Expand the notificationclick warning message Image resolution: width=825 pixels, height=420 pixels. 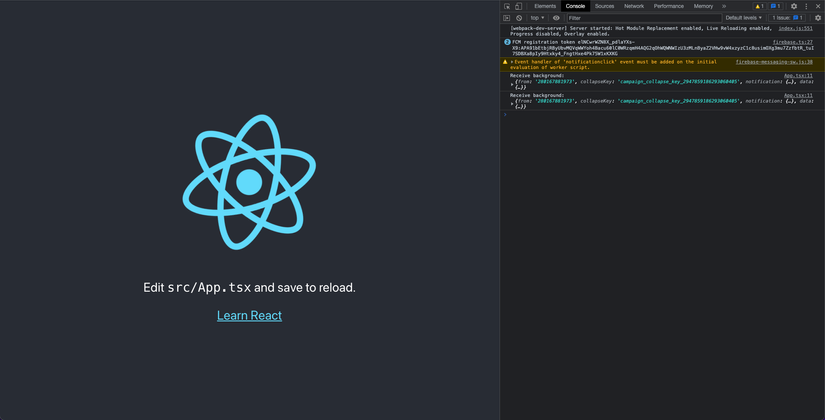[511, 62]
